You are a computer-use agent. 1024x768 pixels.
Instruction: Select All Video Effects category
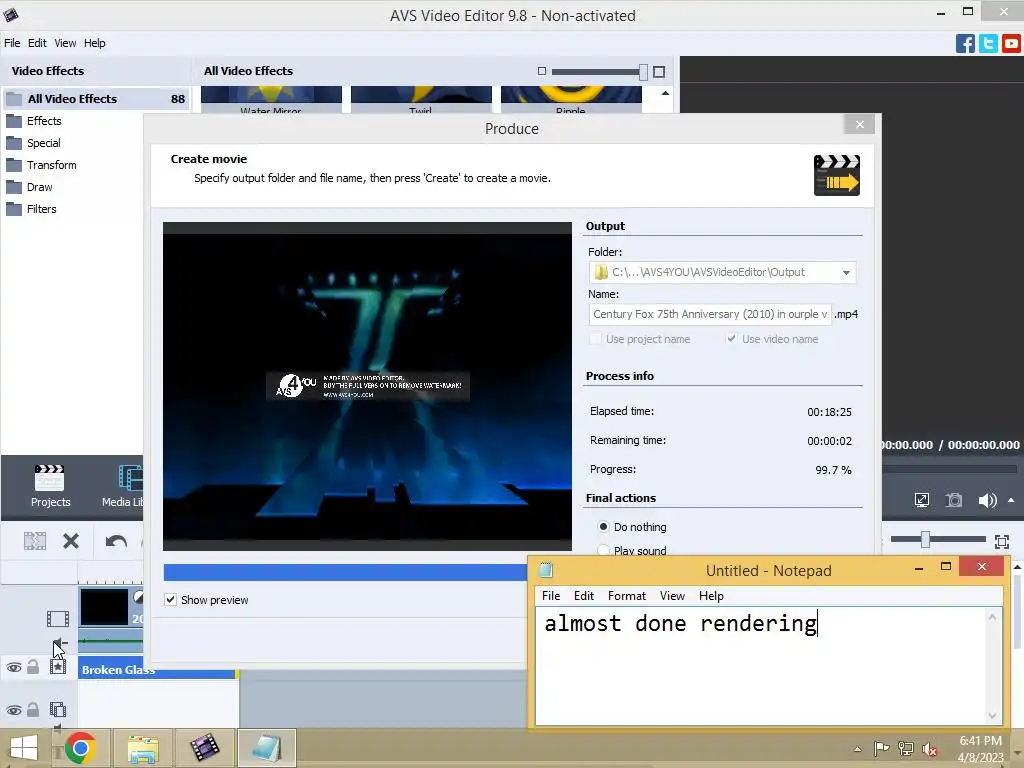point(96,99)
